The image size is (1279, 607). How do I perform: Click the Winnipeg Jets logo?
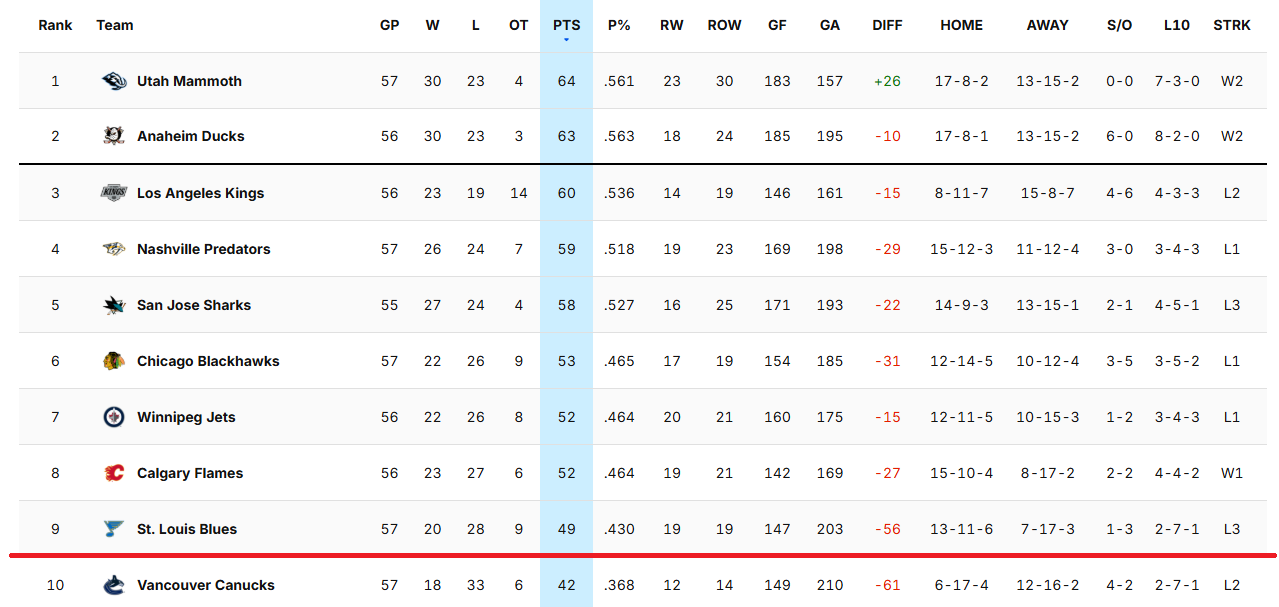114,417
